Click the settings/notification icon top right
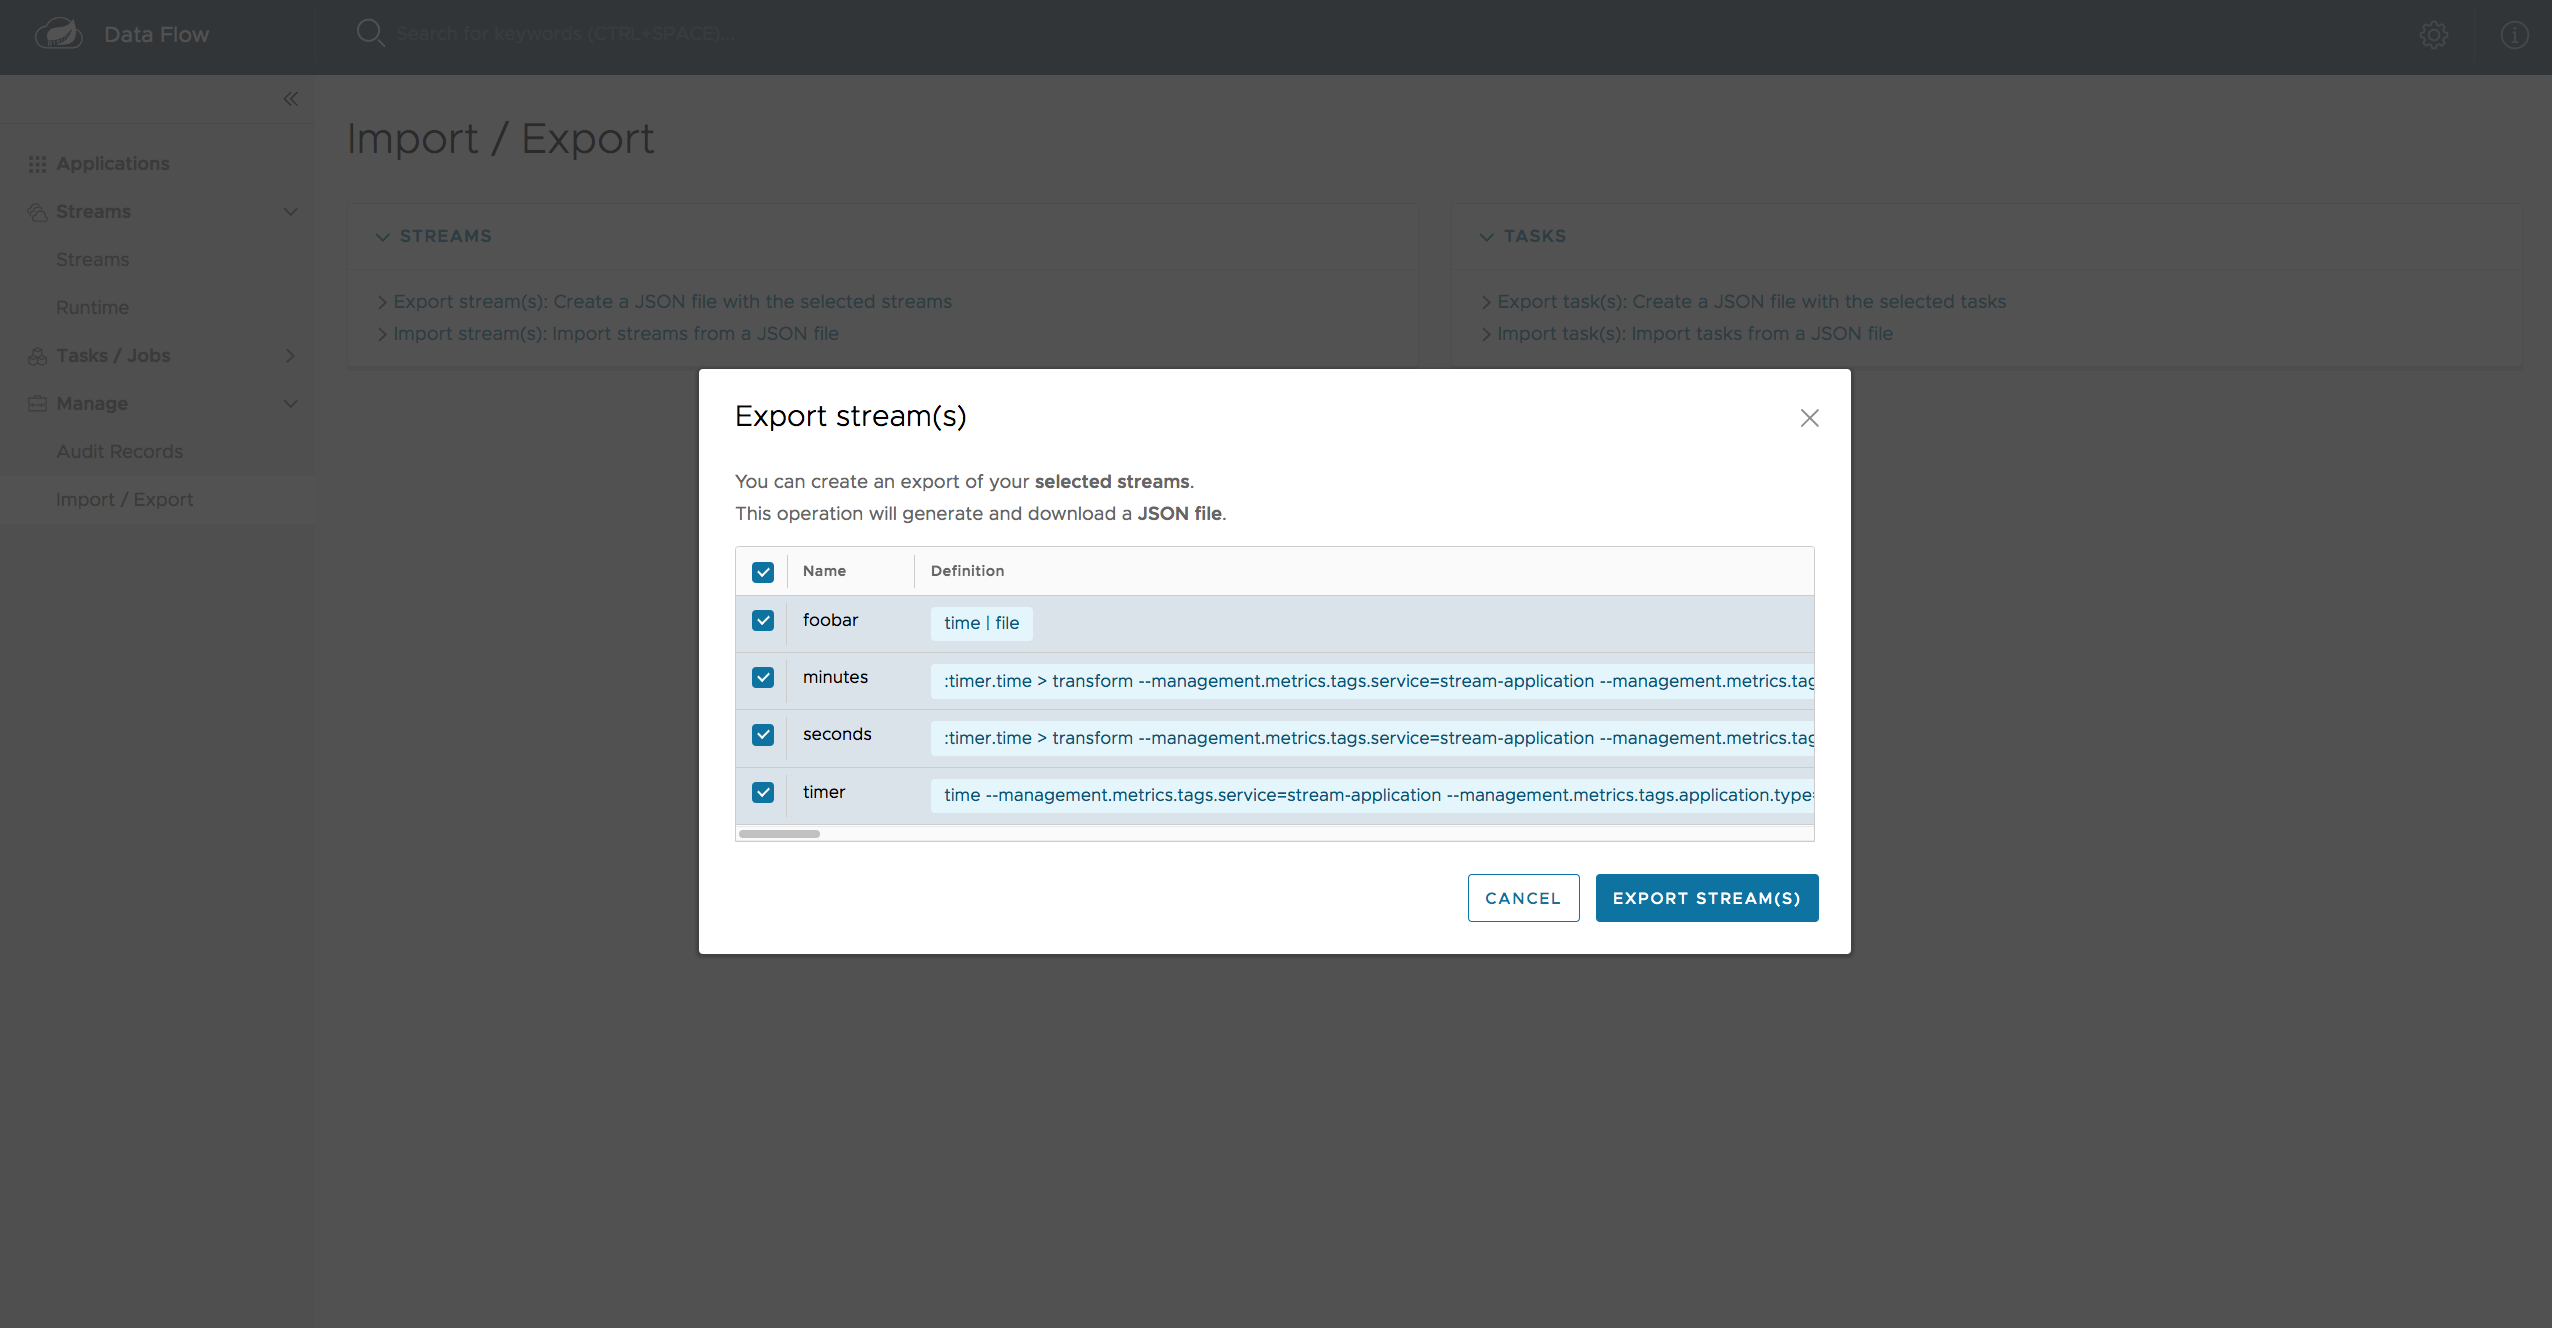Image resolution: width=2552 pixels, height=1328 pixels. tap(2434, 30)
